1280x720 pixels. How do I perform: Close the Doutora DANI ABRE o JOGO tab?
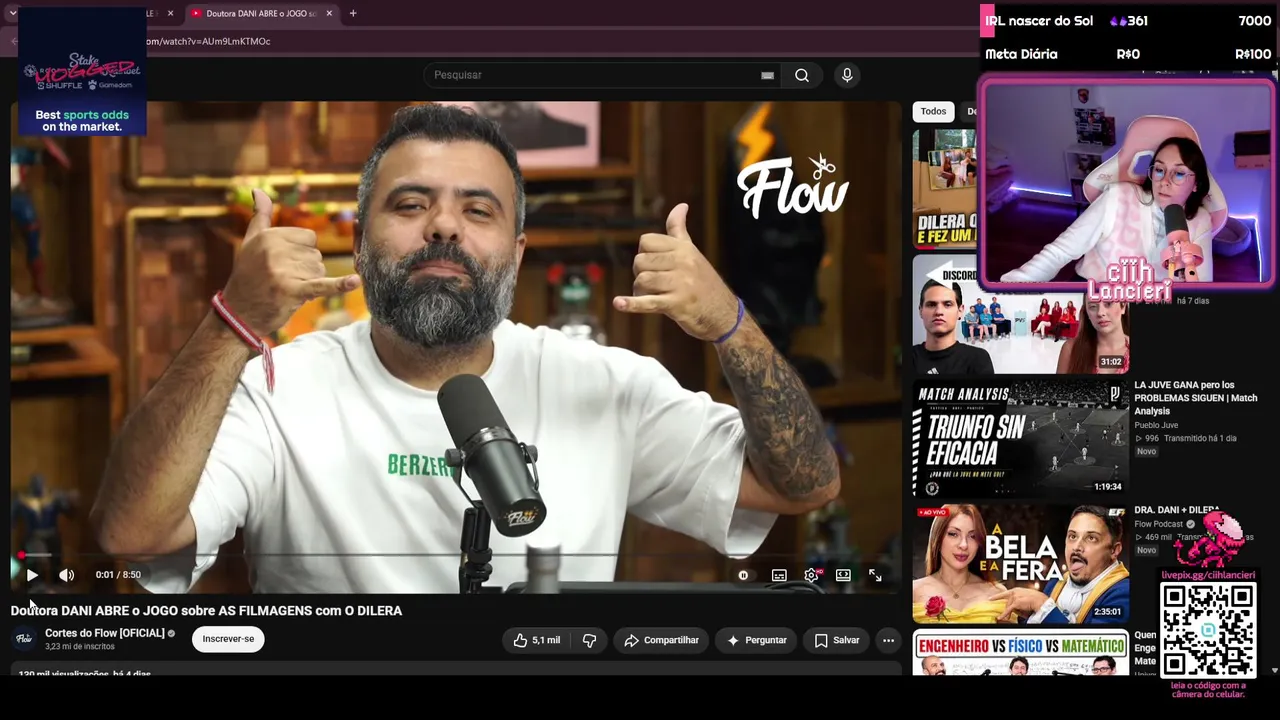329,14
